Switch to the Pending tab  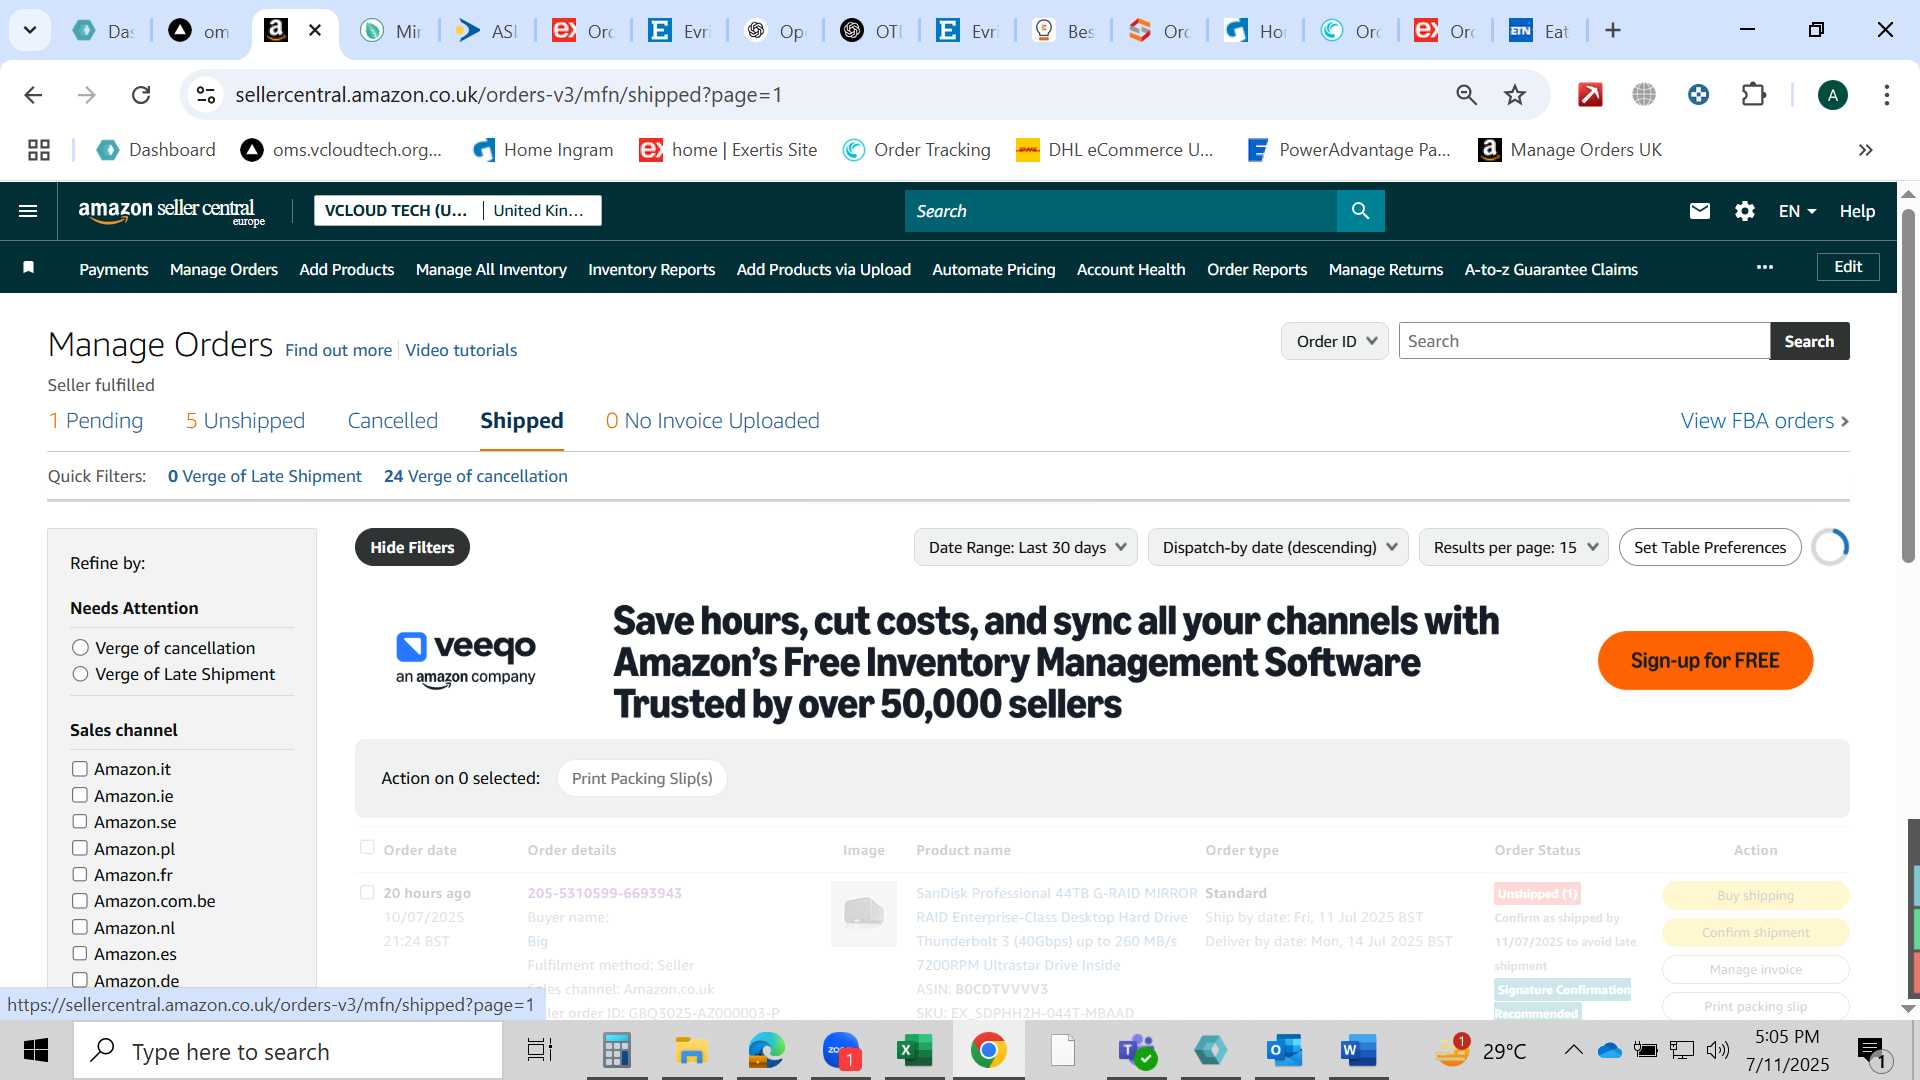tap(96, 421)
